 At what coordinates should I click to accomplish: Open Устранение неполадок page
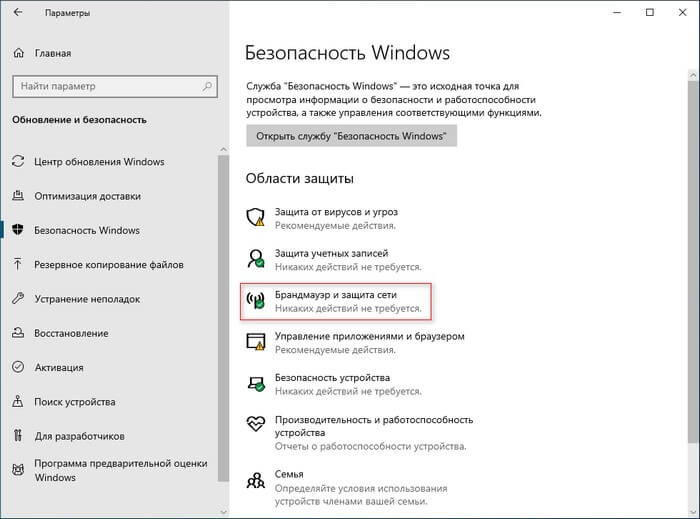[x=87, y=299]
